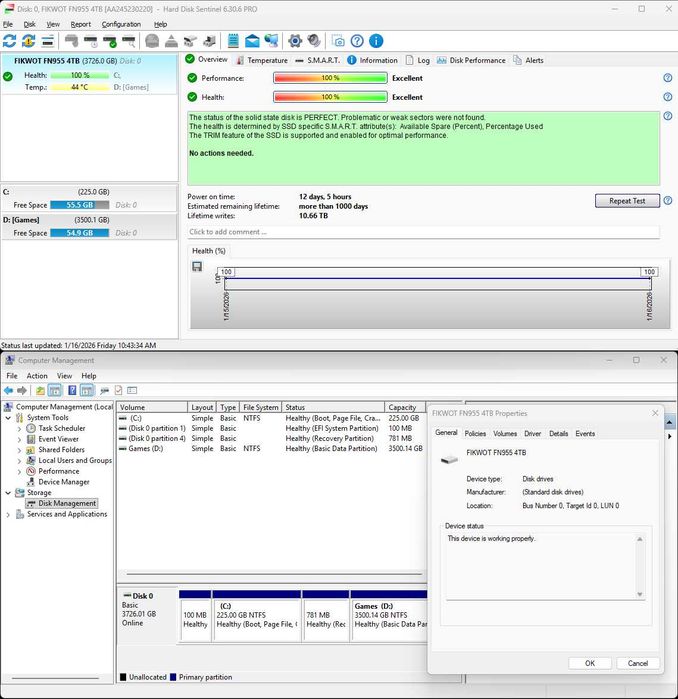Switch to the Temperature tab
Screen dimensions: 678x699
click(x=262, y=60)
